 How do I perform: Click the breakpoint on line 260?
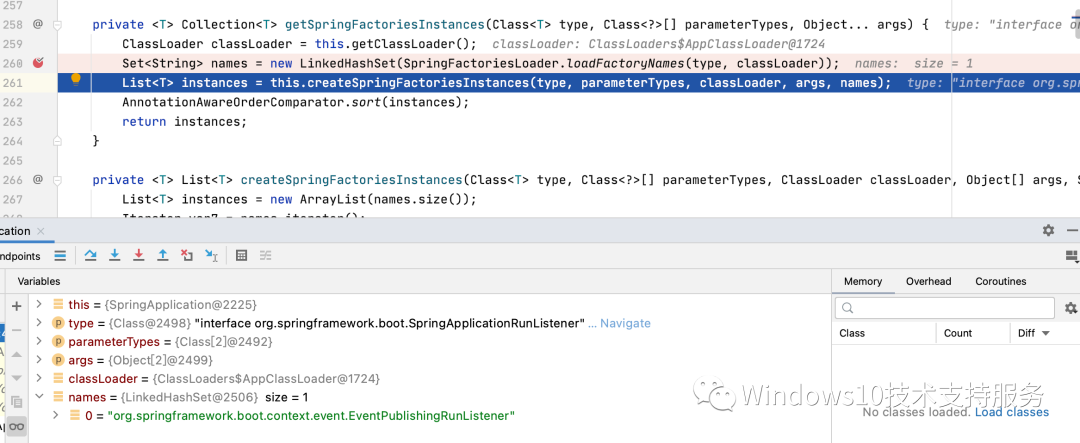coord(39,63)
